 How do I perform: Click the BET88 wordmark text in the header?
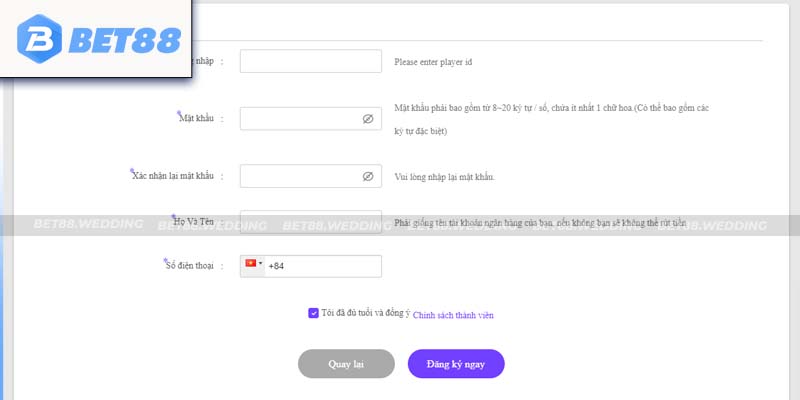coord(125,41)
